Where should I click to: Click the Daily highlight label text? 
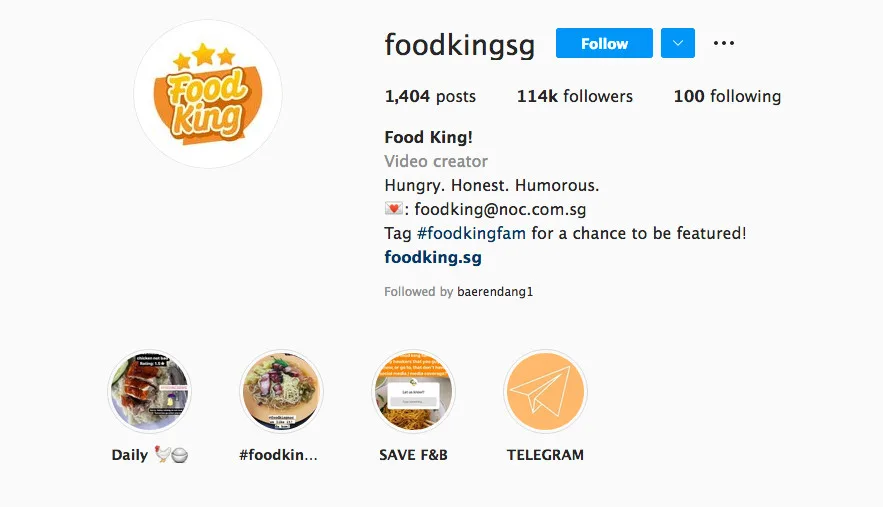click(130, 455)
